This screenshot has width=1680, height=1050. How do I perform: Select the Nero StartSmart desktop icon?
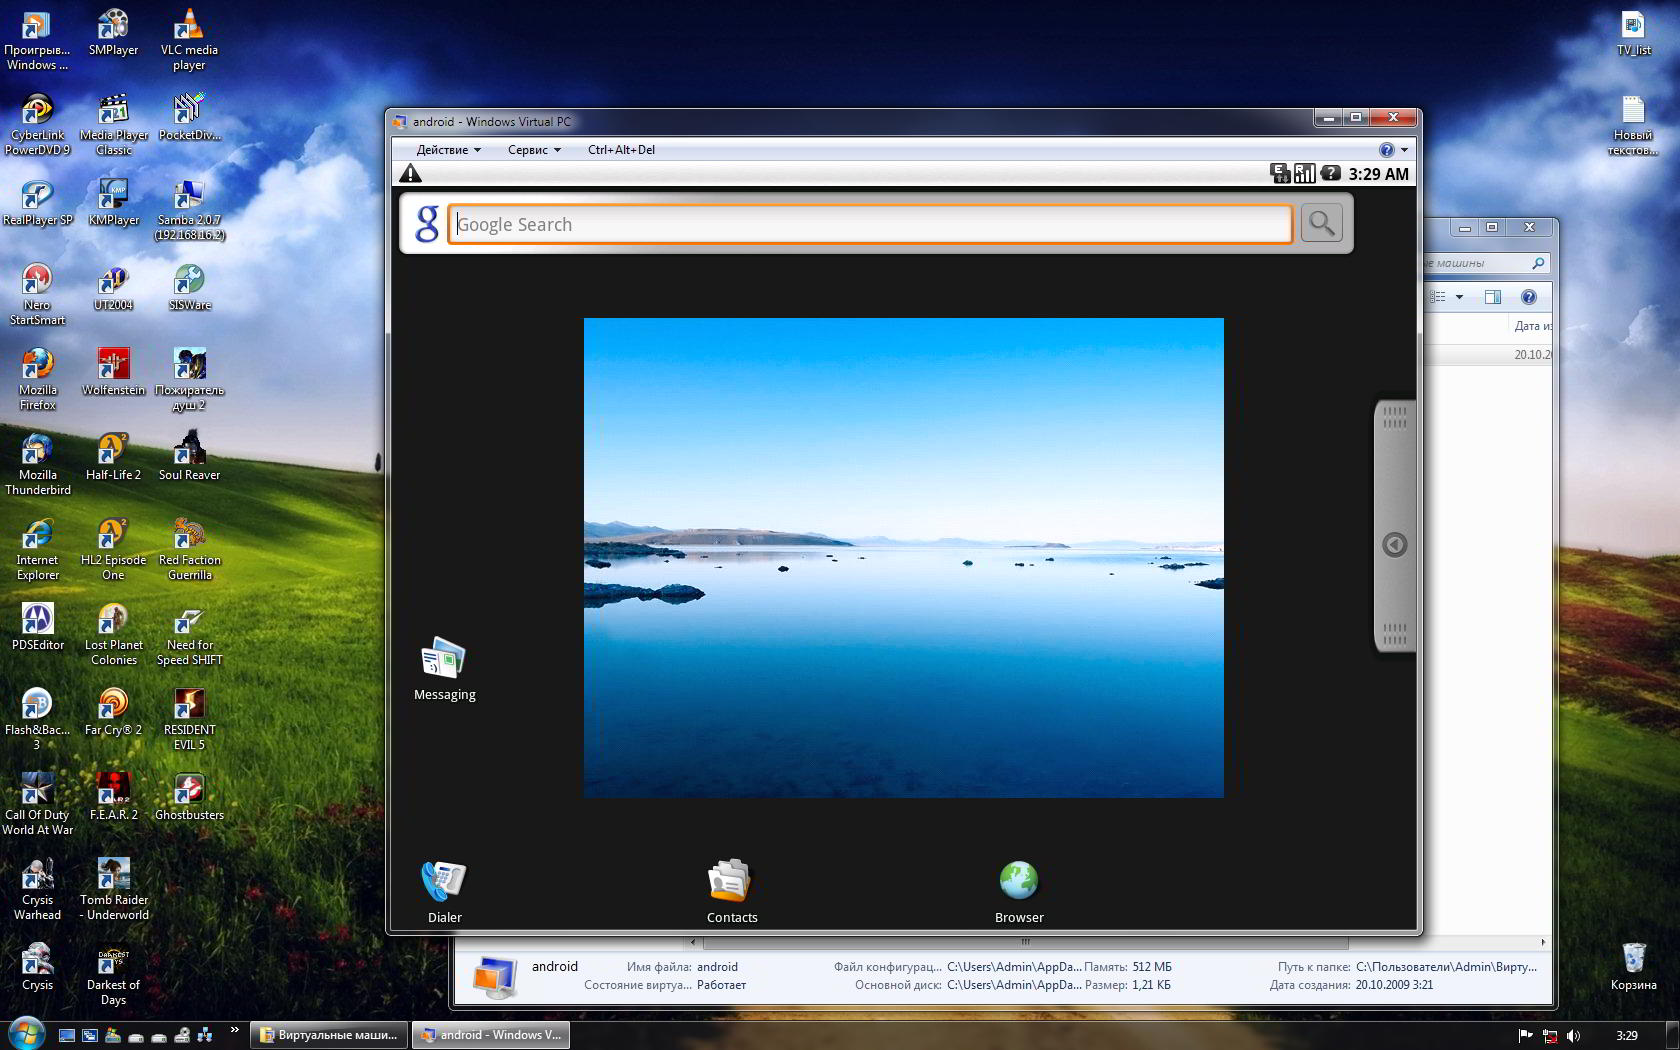click(37, 295)
